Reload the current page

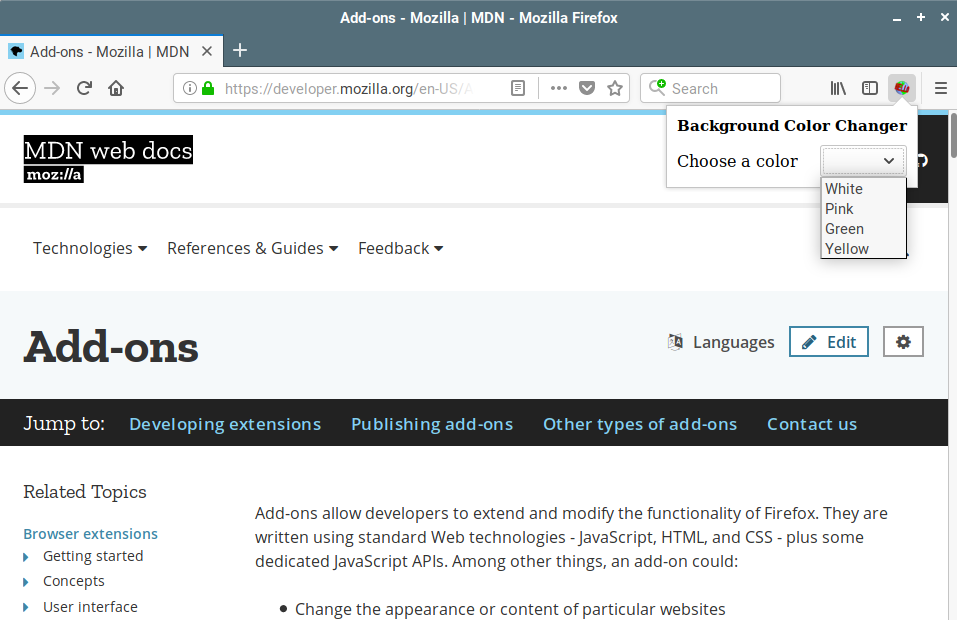pyautogui.click(x=84, y=88)
